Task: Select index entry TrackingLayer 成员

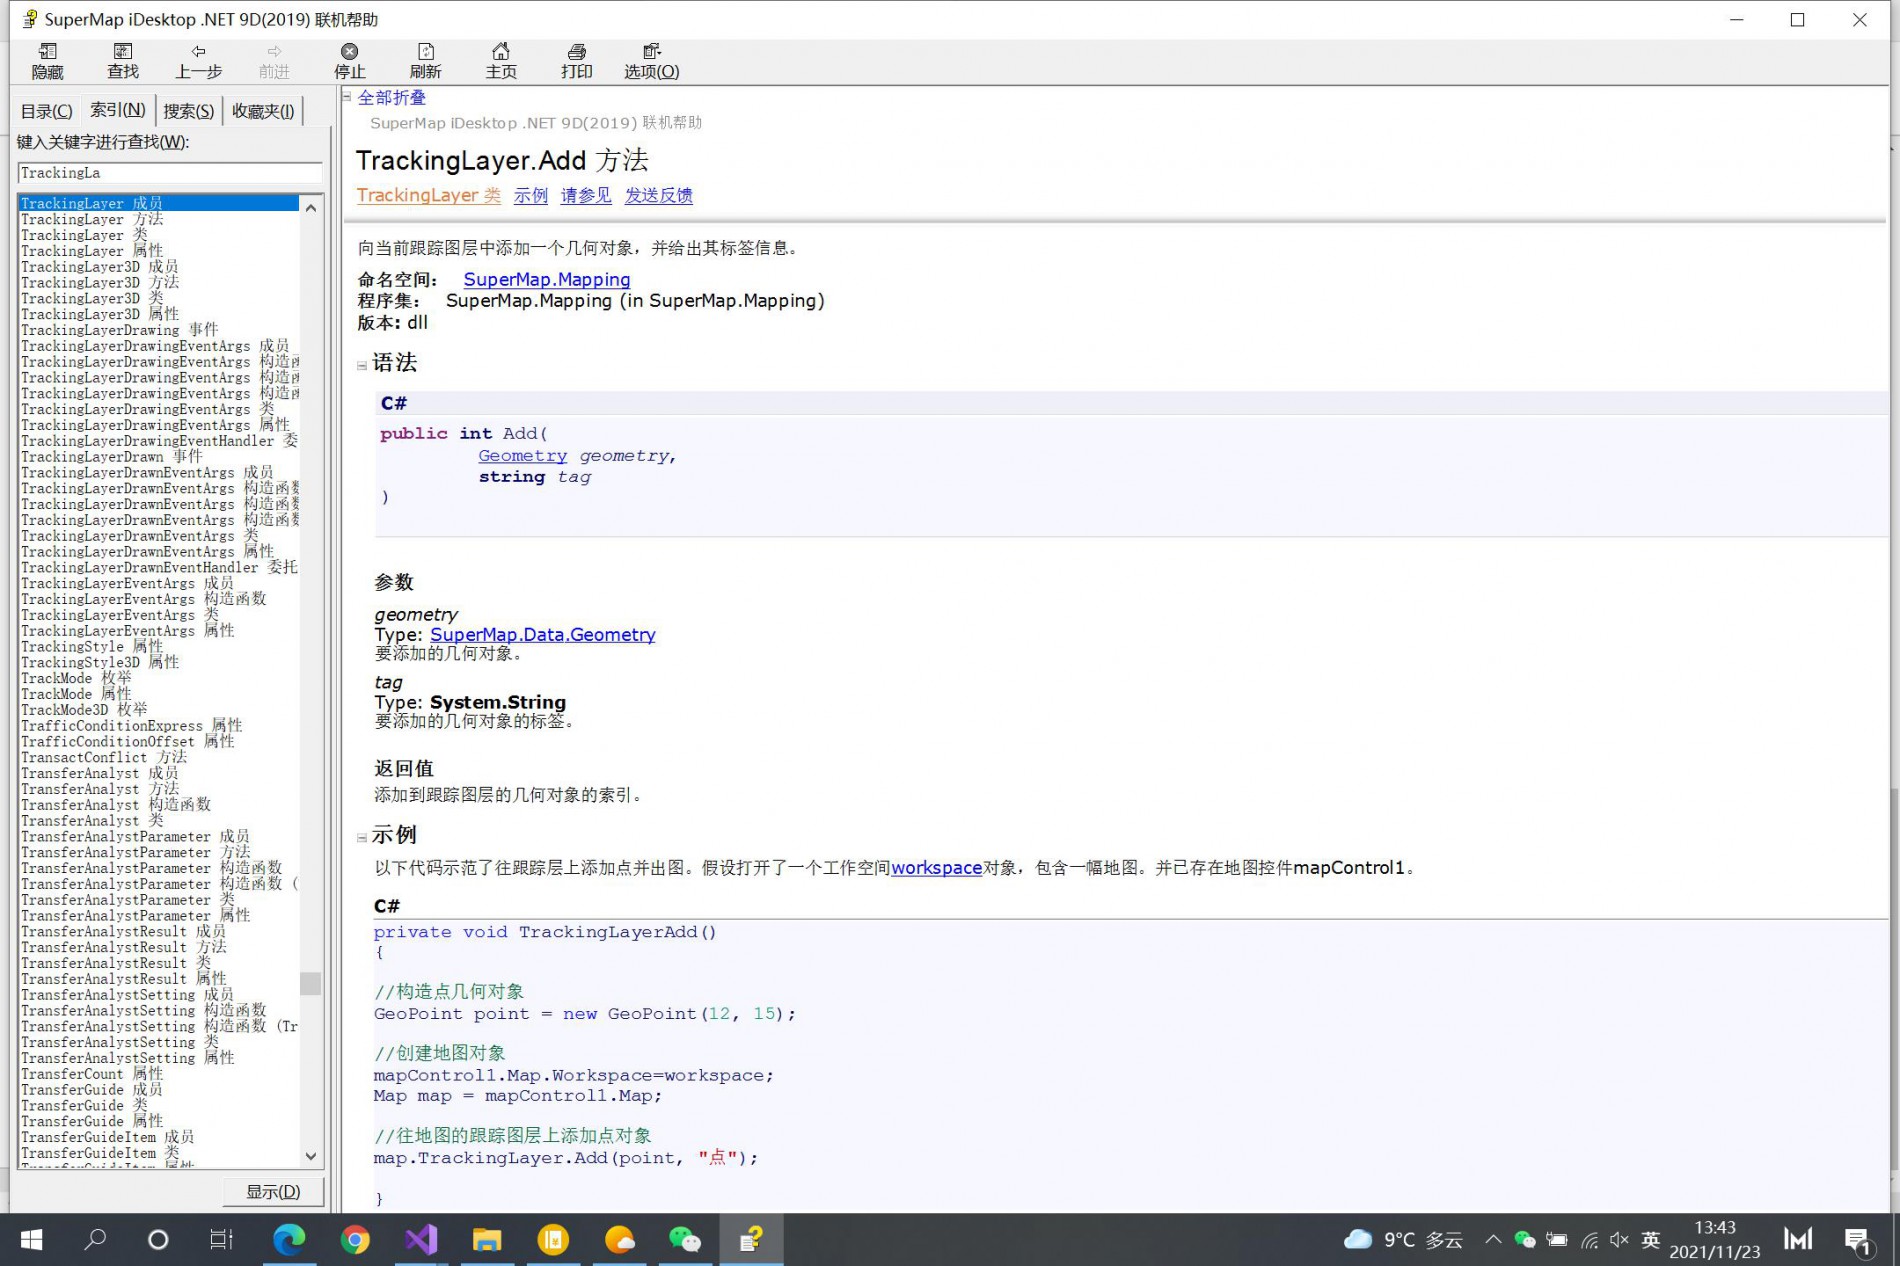Action: pyautogui.click(x=159, y=203)
